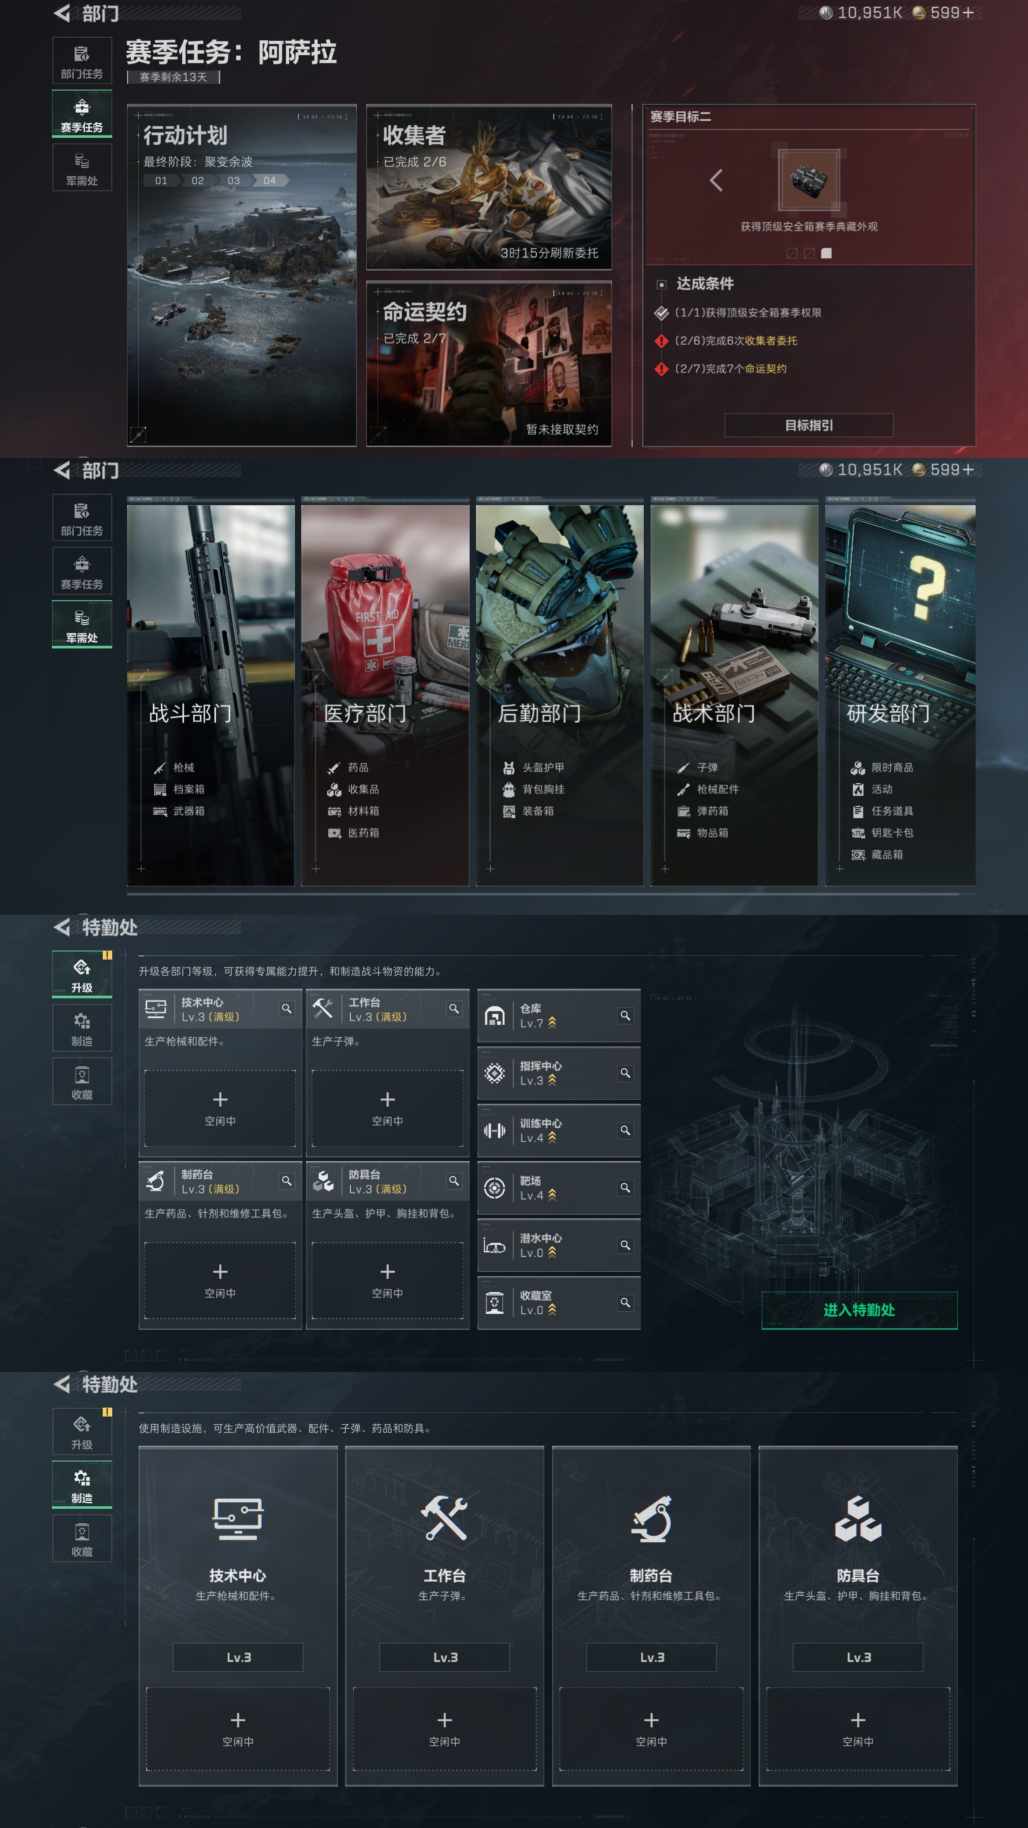Open the 医疗部门 department card
The height and width of the screenshot is (1828, 1028).
[x=385, y=694]
